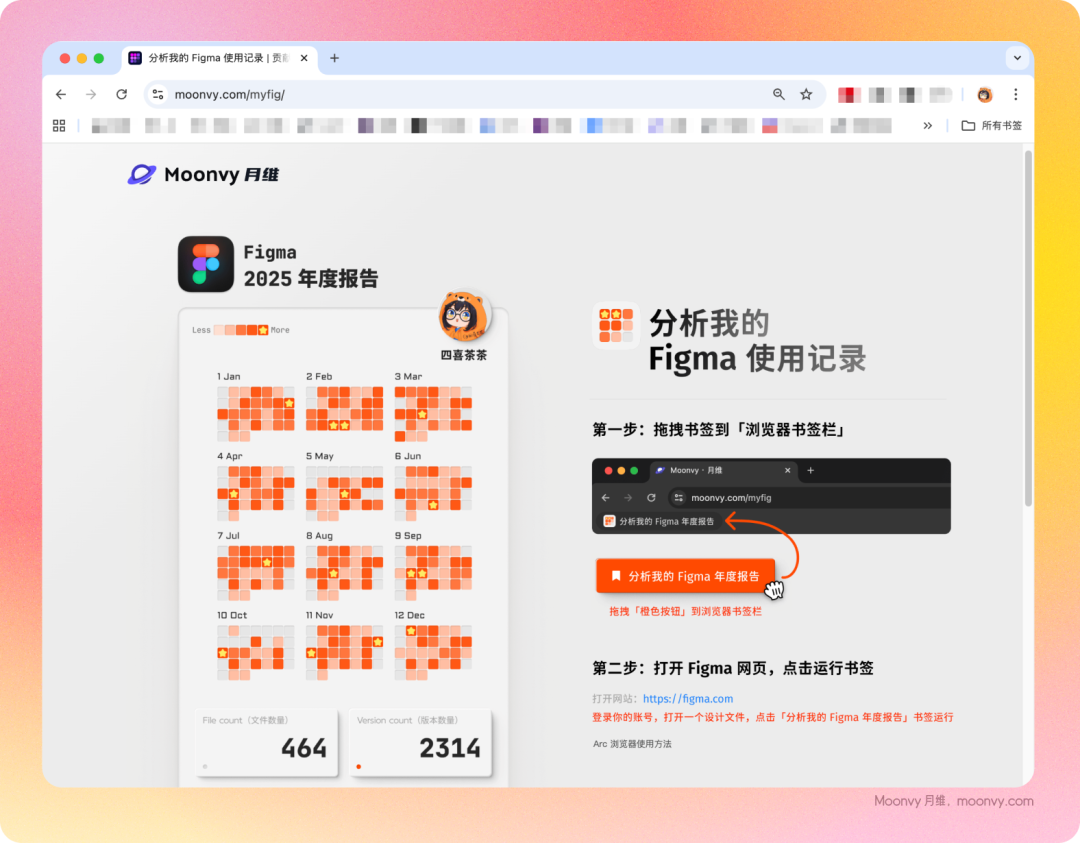
Task: Open site info icon in address bar
Action: [158, 94]
